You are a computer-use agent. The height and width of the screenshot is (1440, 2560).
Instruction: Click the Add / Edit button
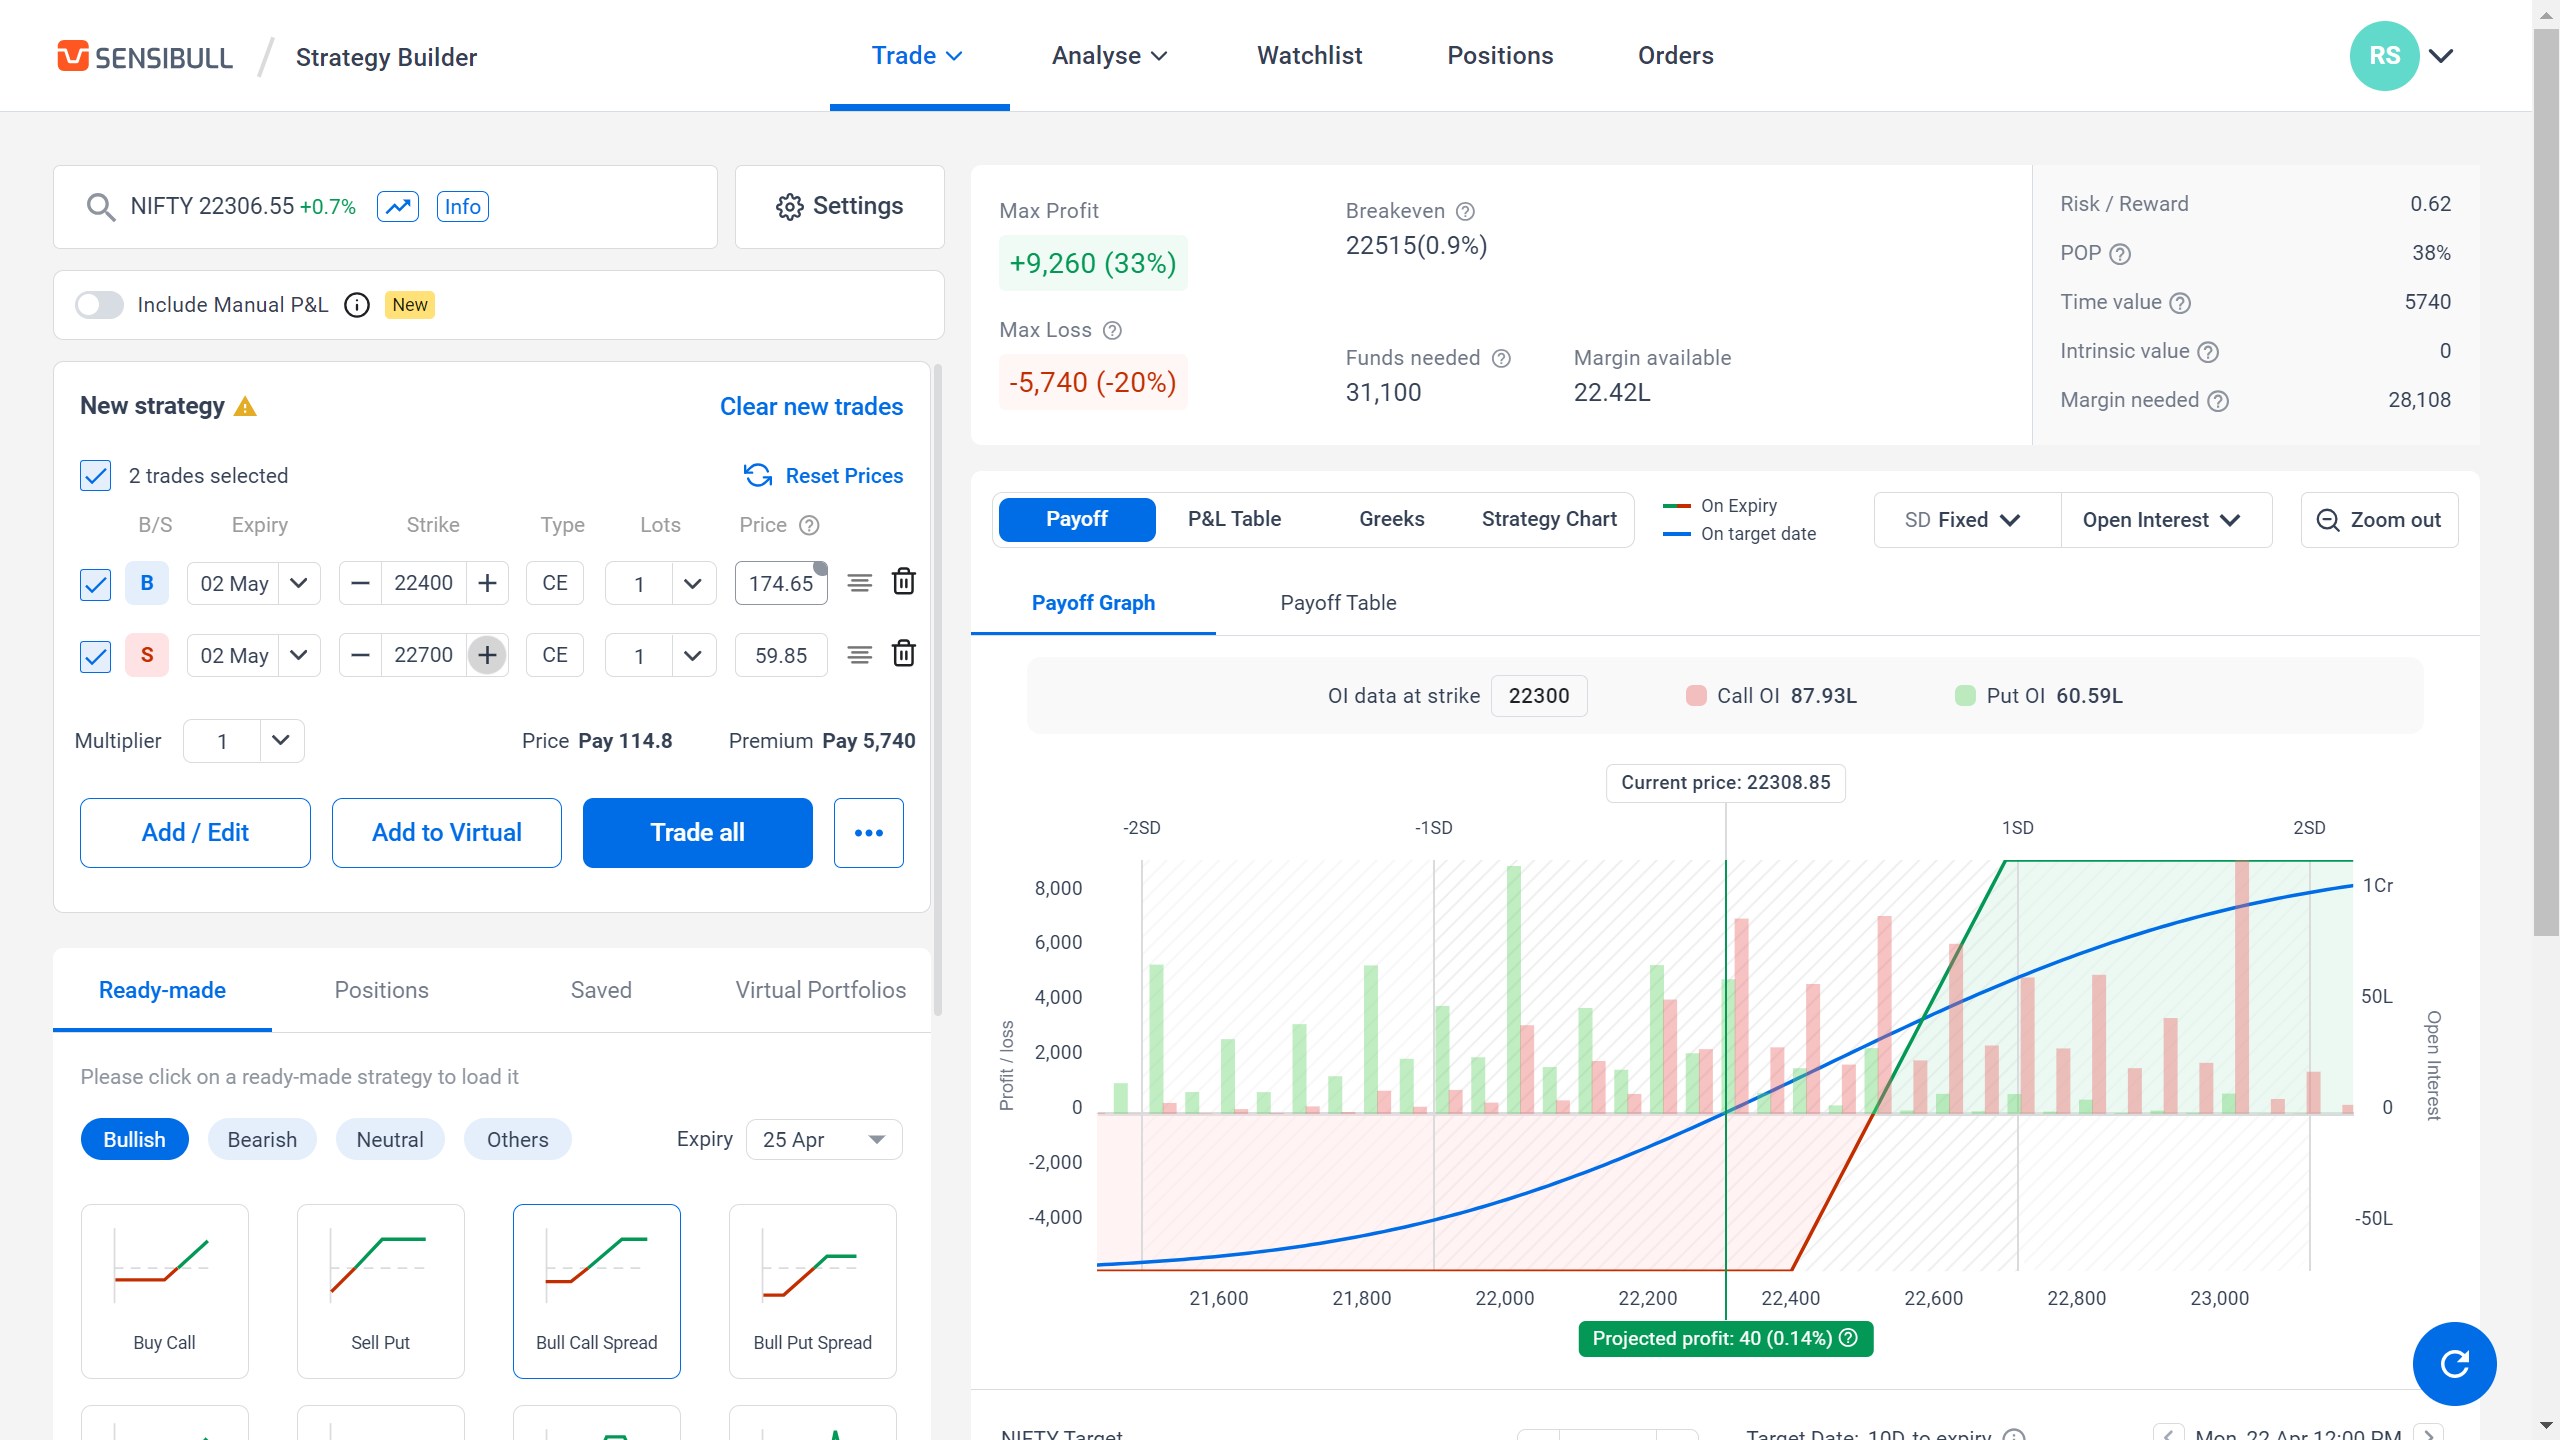coord(195,833)
